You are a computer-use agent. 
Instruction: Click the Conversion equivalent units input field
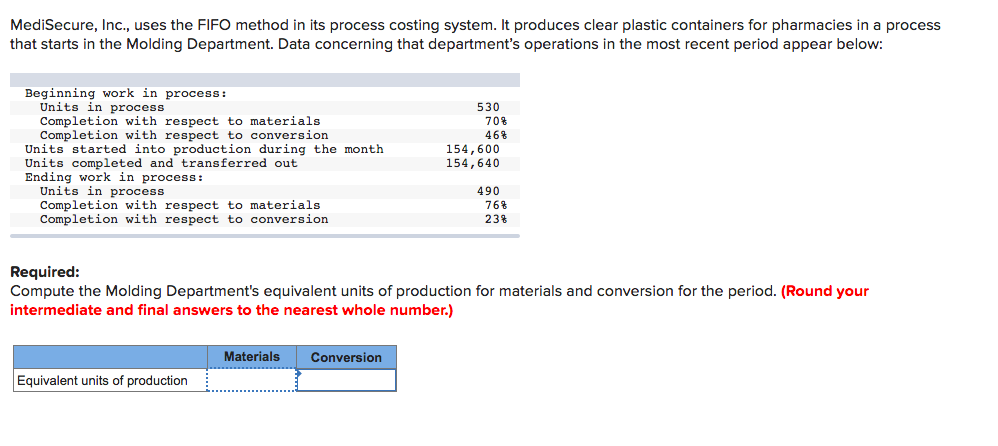[x=346, y=380]
